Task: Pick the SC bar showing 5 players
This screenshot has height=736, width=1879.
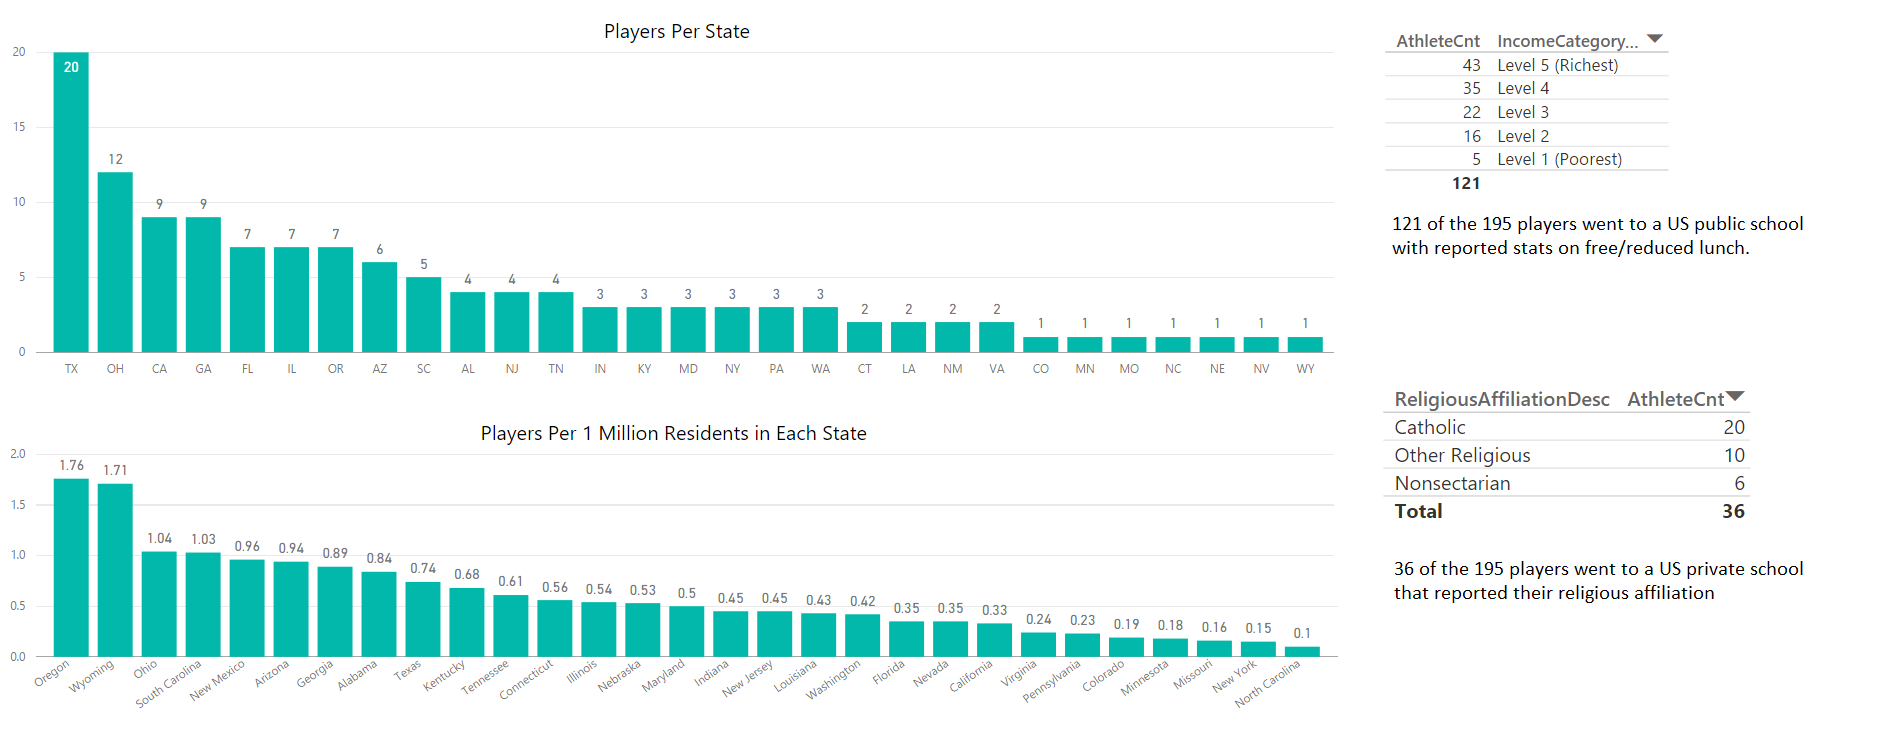Action: (423, 314)
